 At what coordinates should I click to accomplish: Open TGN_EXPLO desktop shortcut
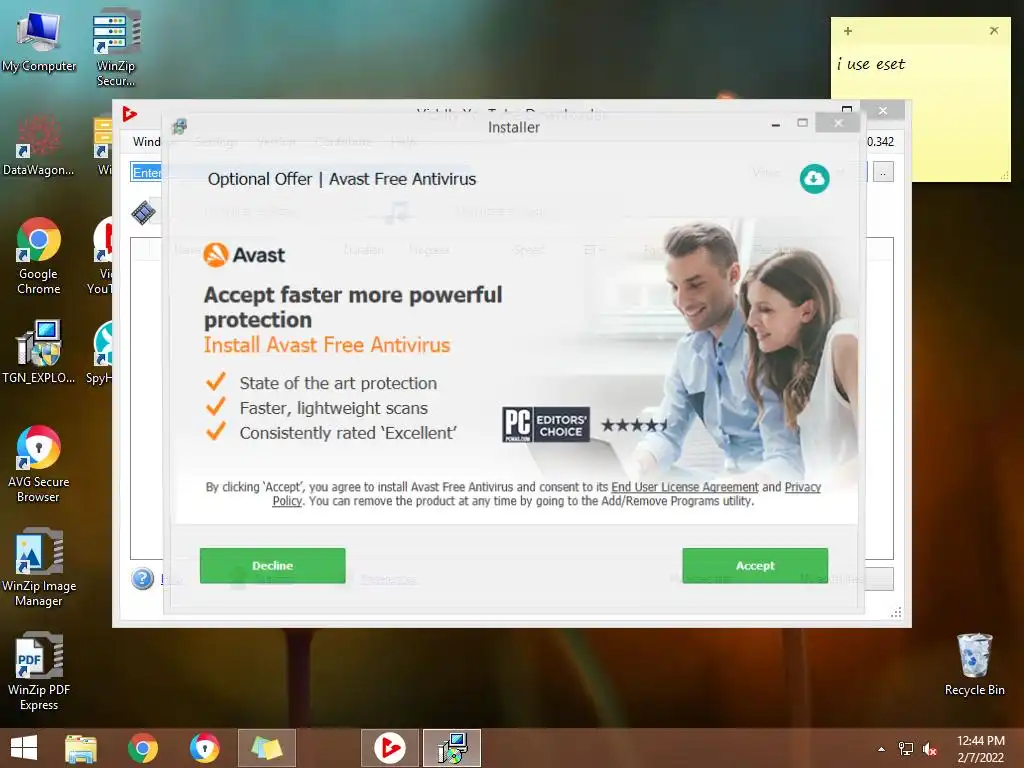point(39,351)
